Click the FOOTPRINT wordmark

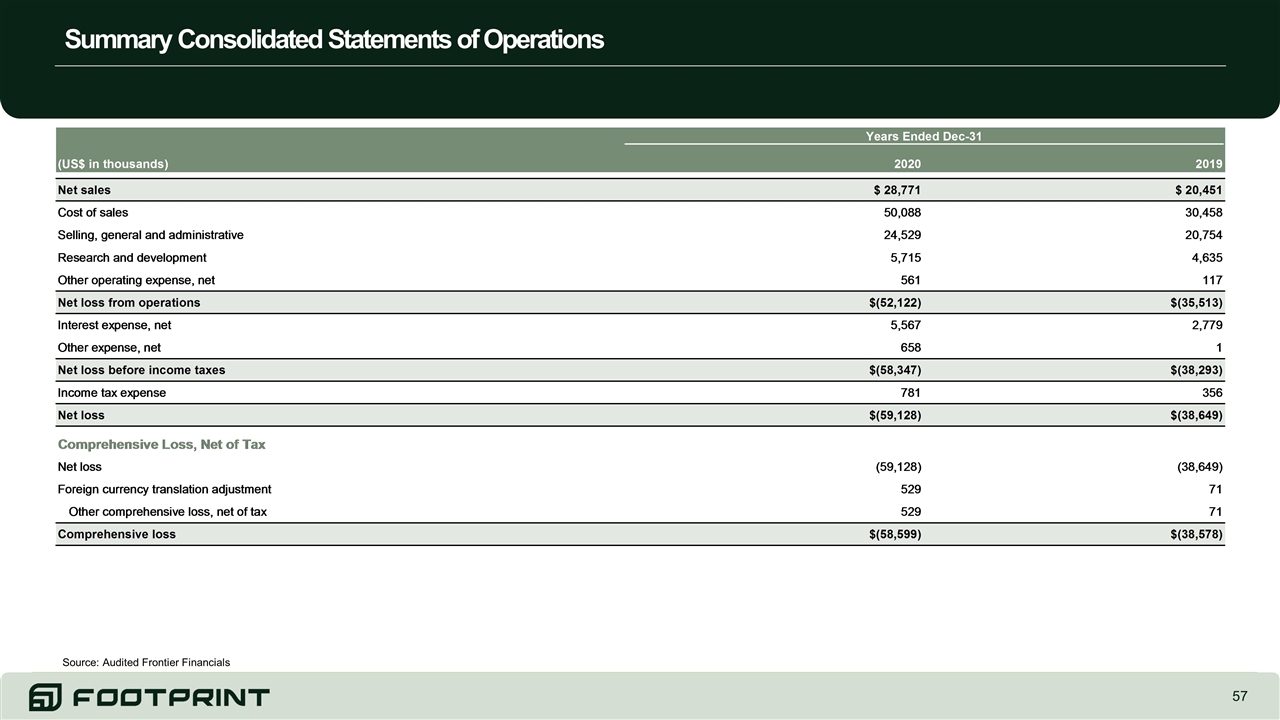[x=171, y=697]
